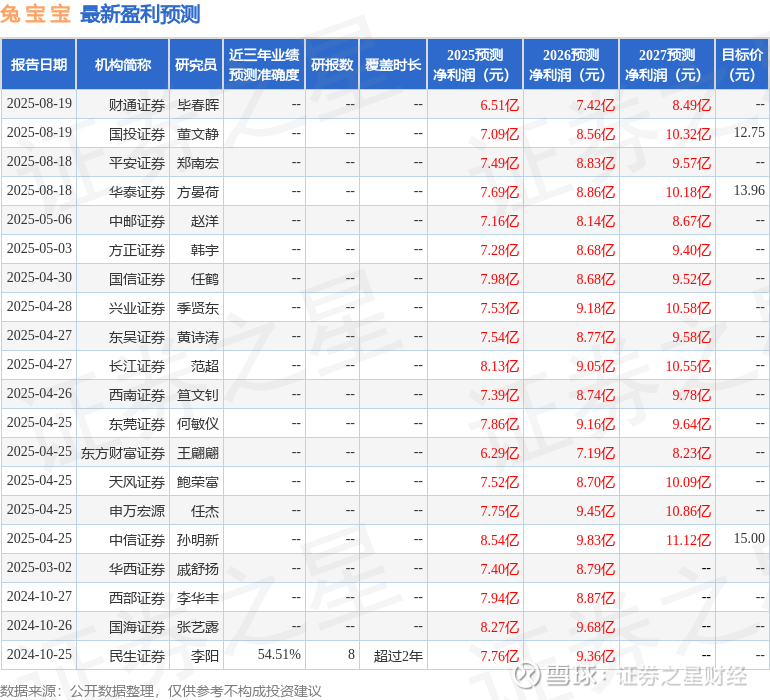Click researcher name 董文静
The image size is (770, 700).
coord(198,134)
